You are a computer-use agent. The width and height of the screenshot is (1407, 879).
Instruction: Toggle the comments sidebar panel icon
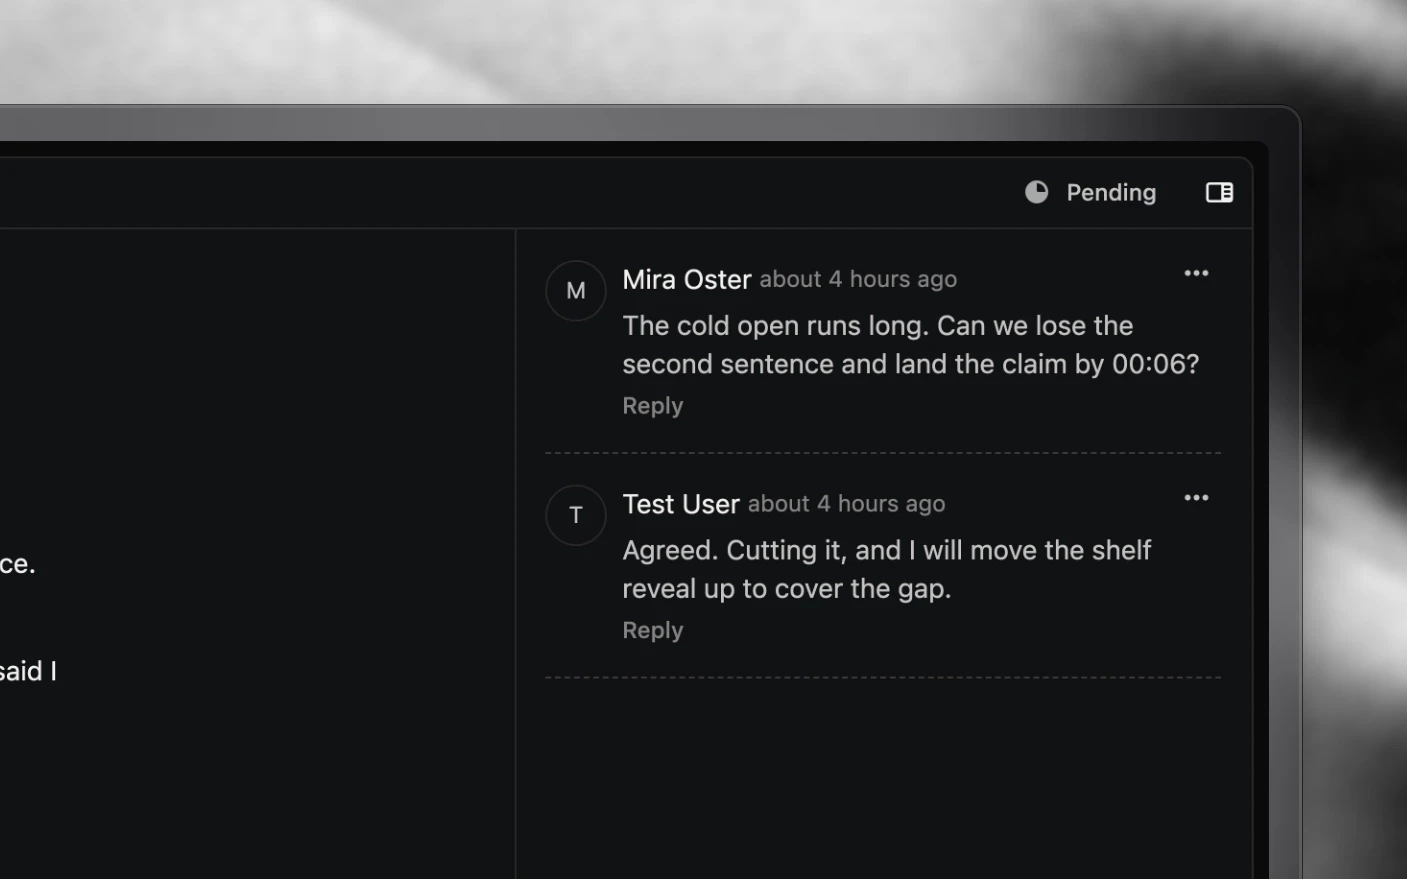[x=1219, y=192]
